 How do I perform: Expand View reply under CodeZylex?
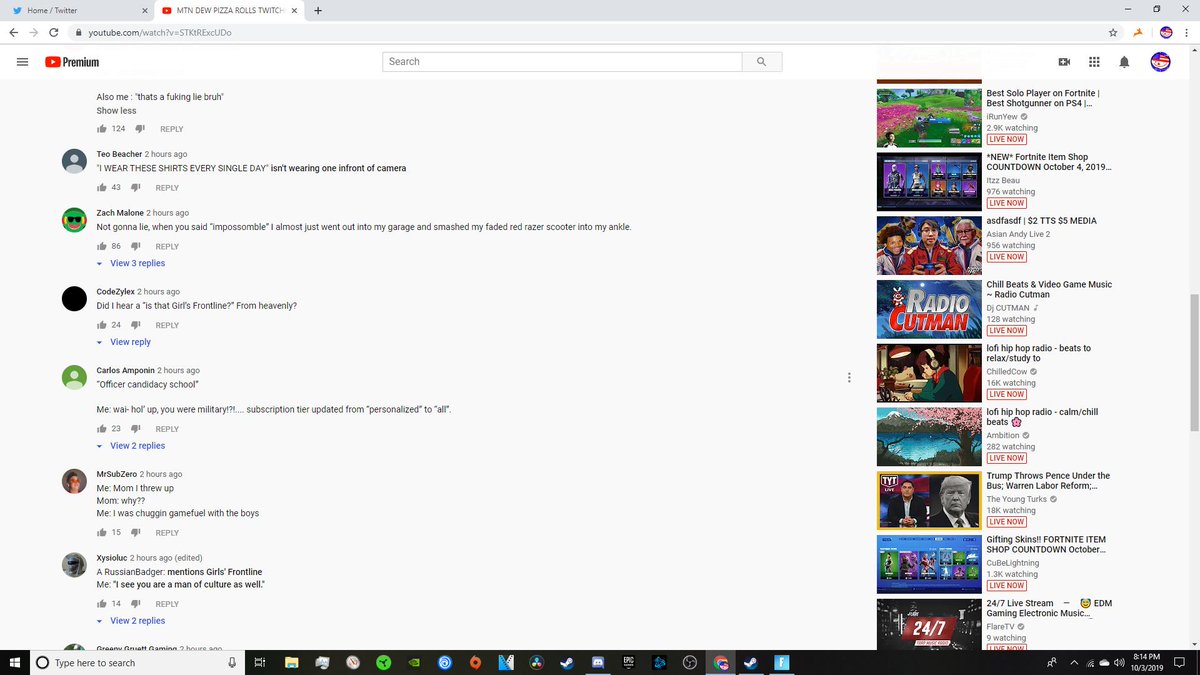tap(124, 342)
